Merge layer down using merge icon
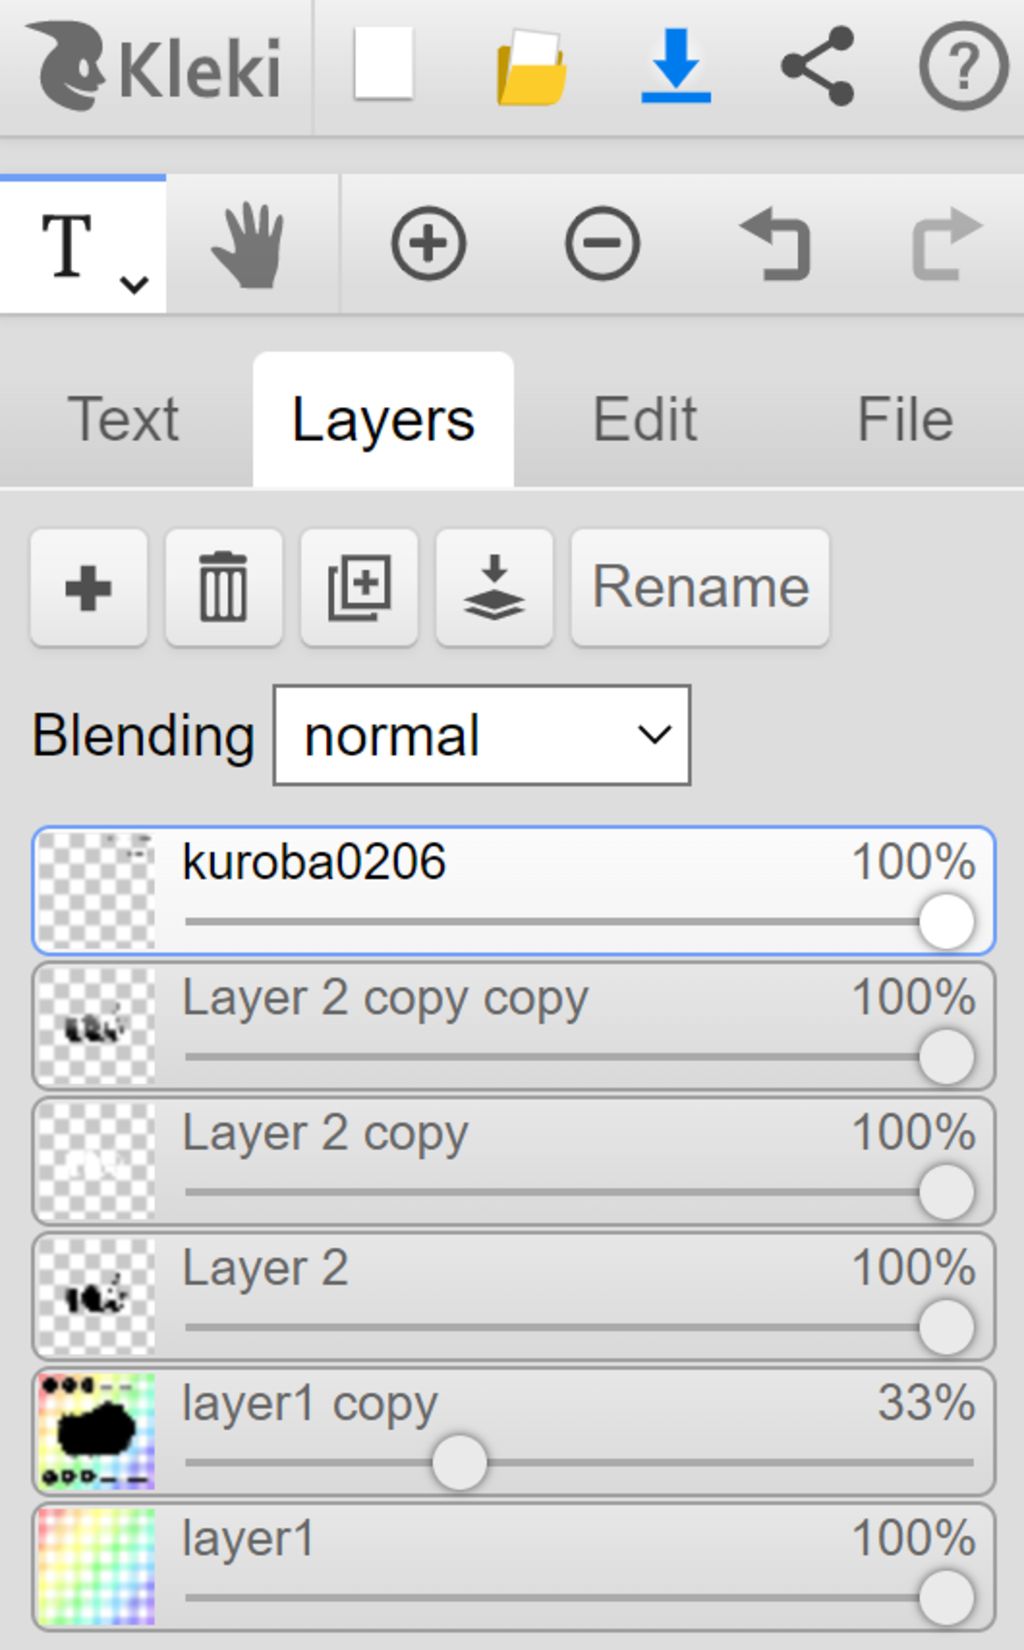This screenshot has width=1024, height=1650. pyautogui.click(x=494, y=587)
